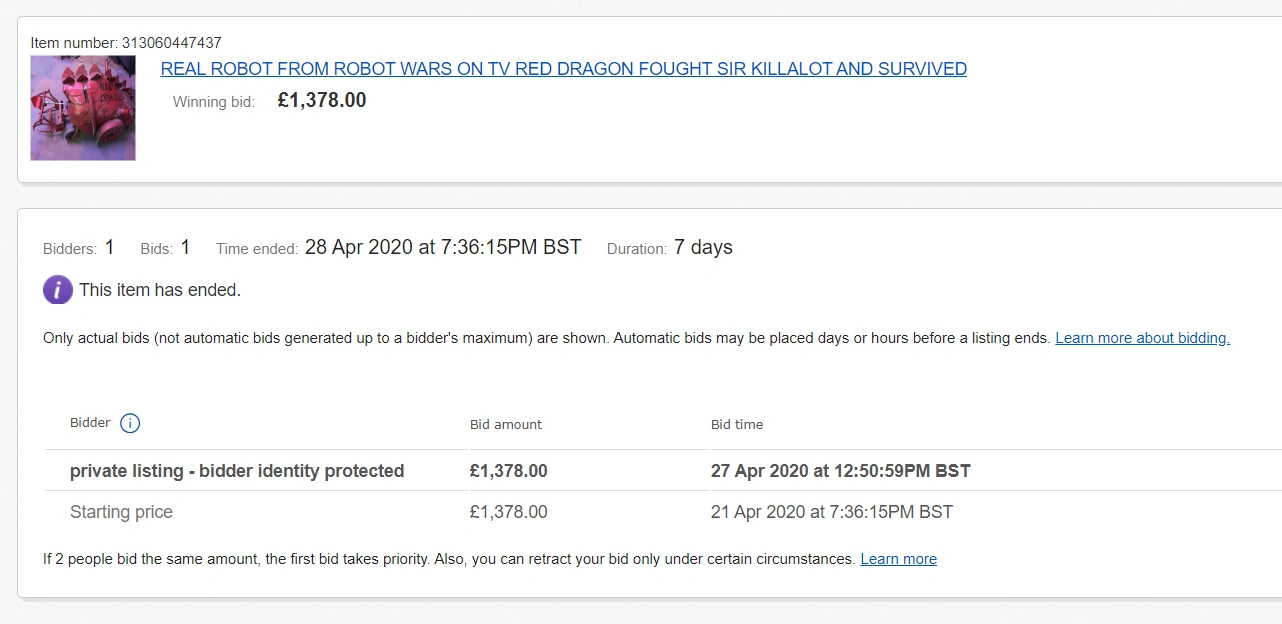Click 'Learn more' about retracting bids
The image size is (1282, 624).
(x=898, y=559)
